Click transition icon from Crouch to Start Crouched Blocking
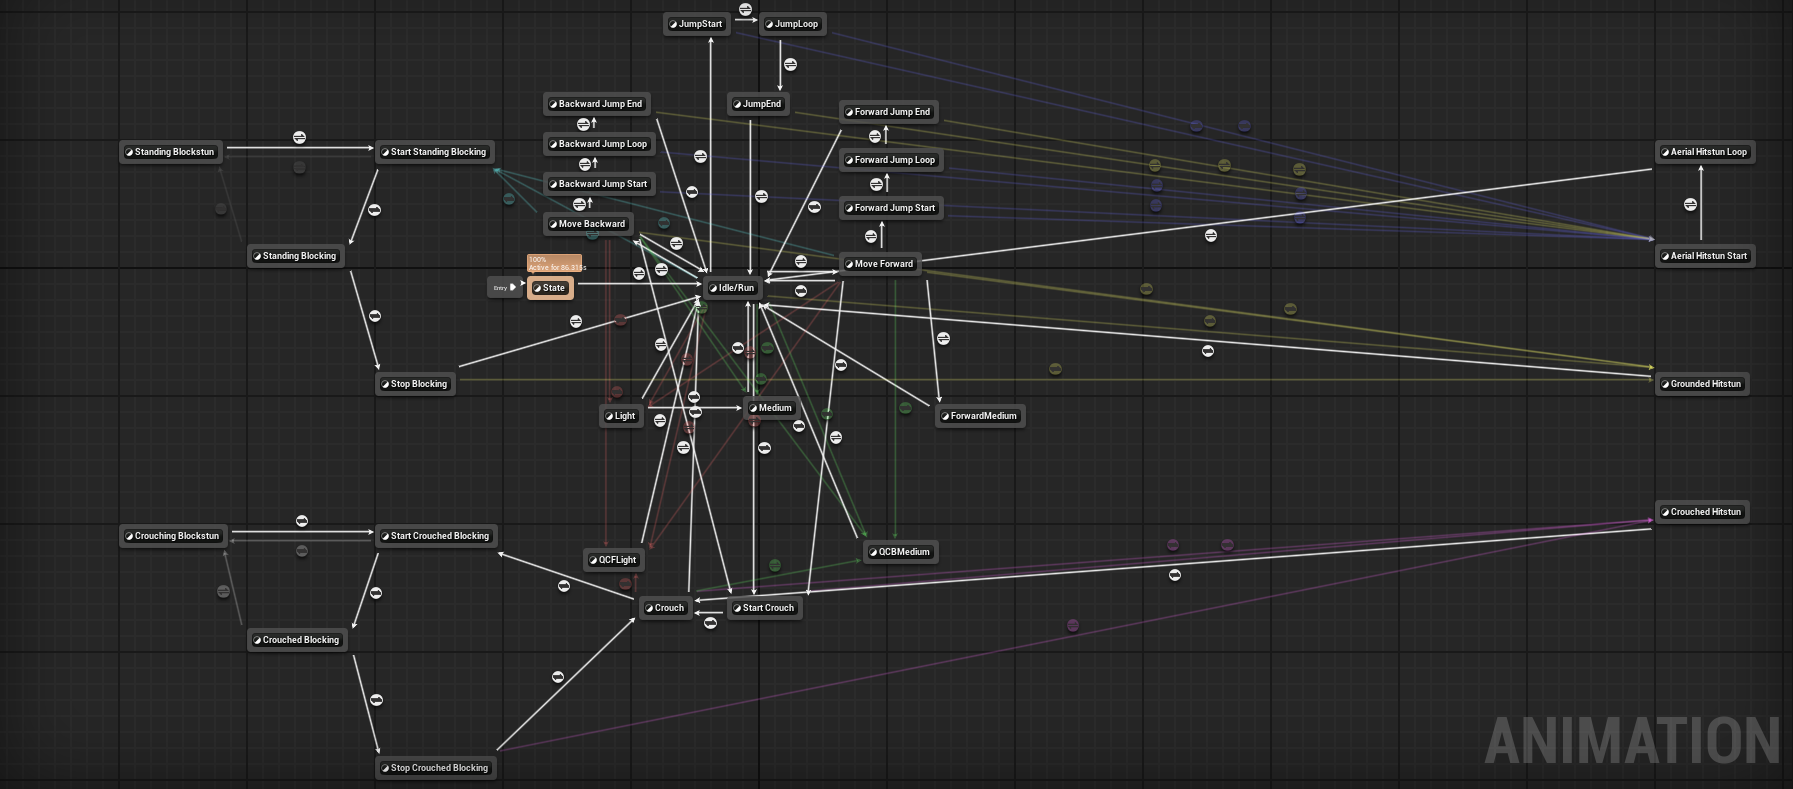 [564, 586]
